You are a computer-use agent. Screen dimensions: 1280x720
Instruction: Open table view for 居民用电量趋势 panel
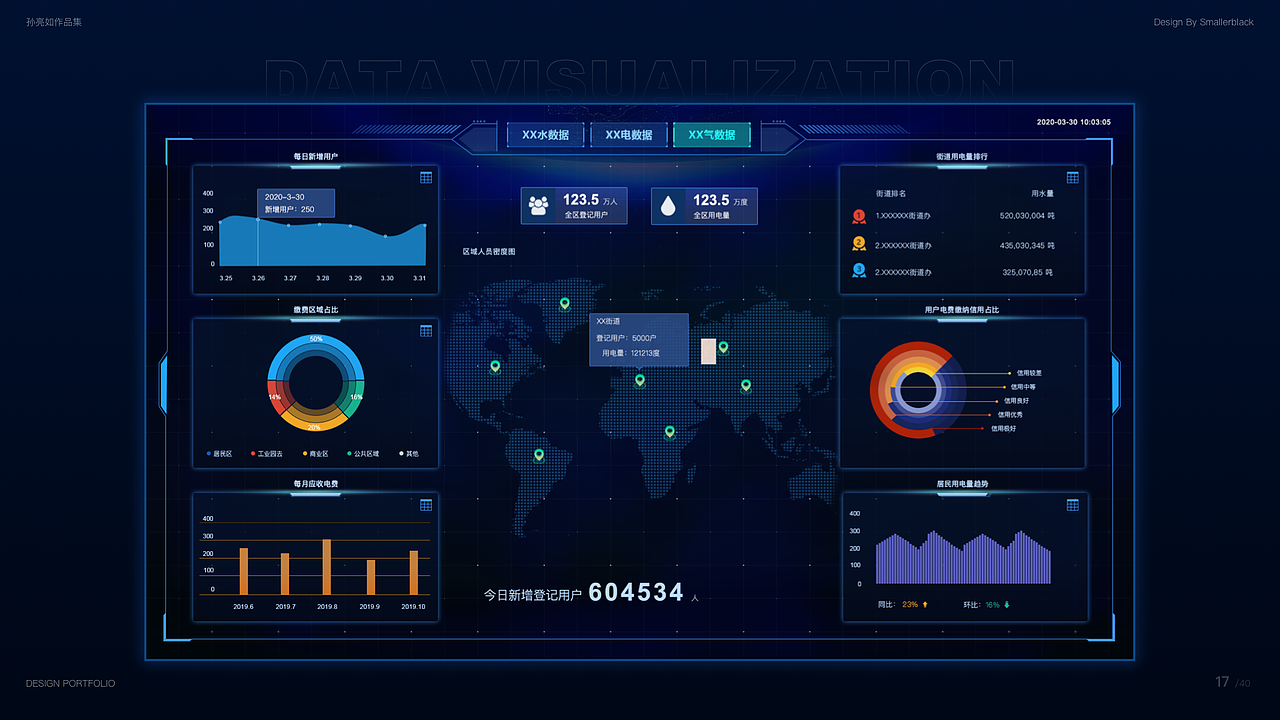tap(1073, 505)
